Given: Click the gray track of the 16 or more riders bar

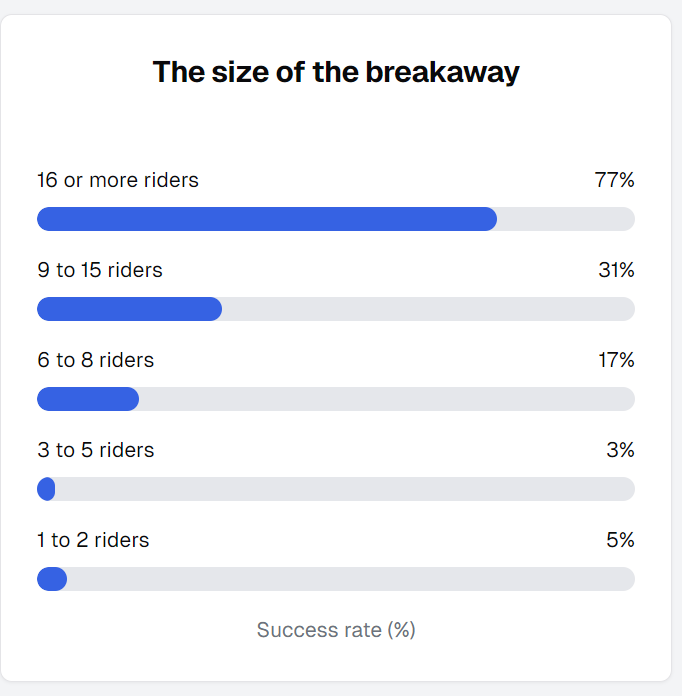Looking at the screenshot, I should pos(566,219).
